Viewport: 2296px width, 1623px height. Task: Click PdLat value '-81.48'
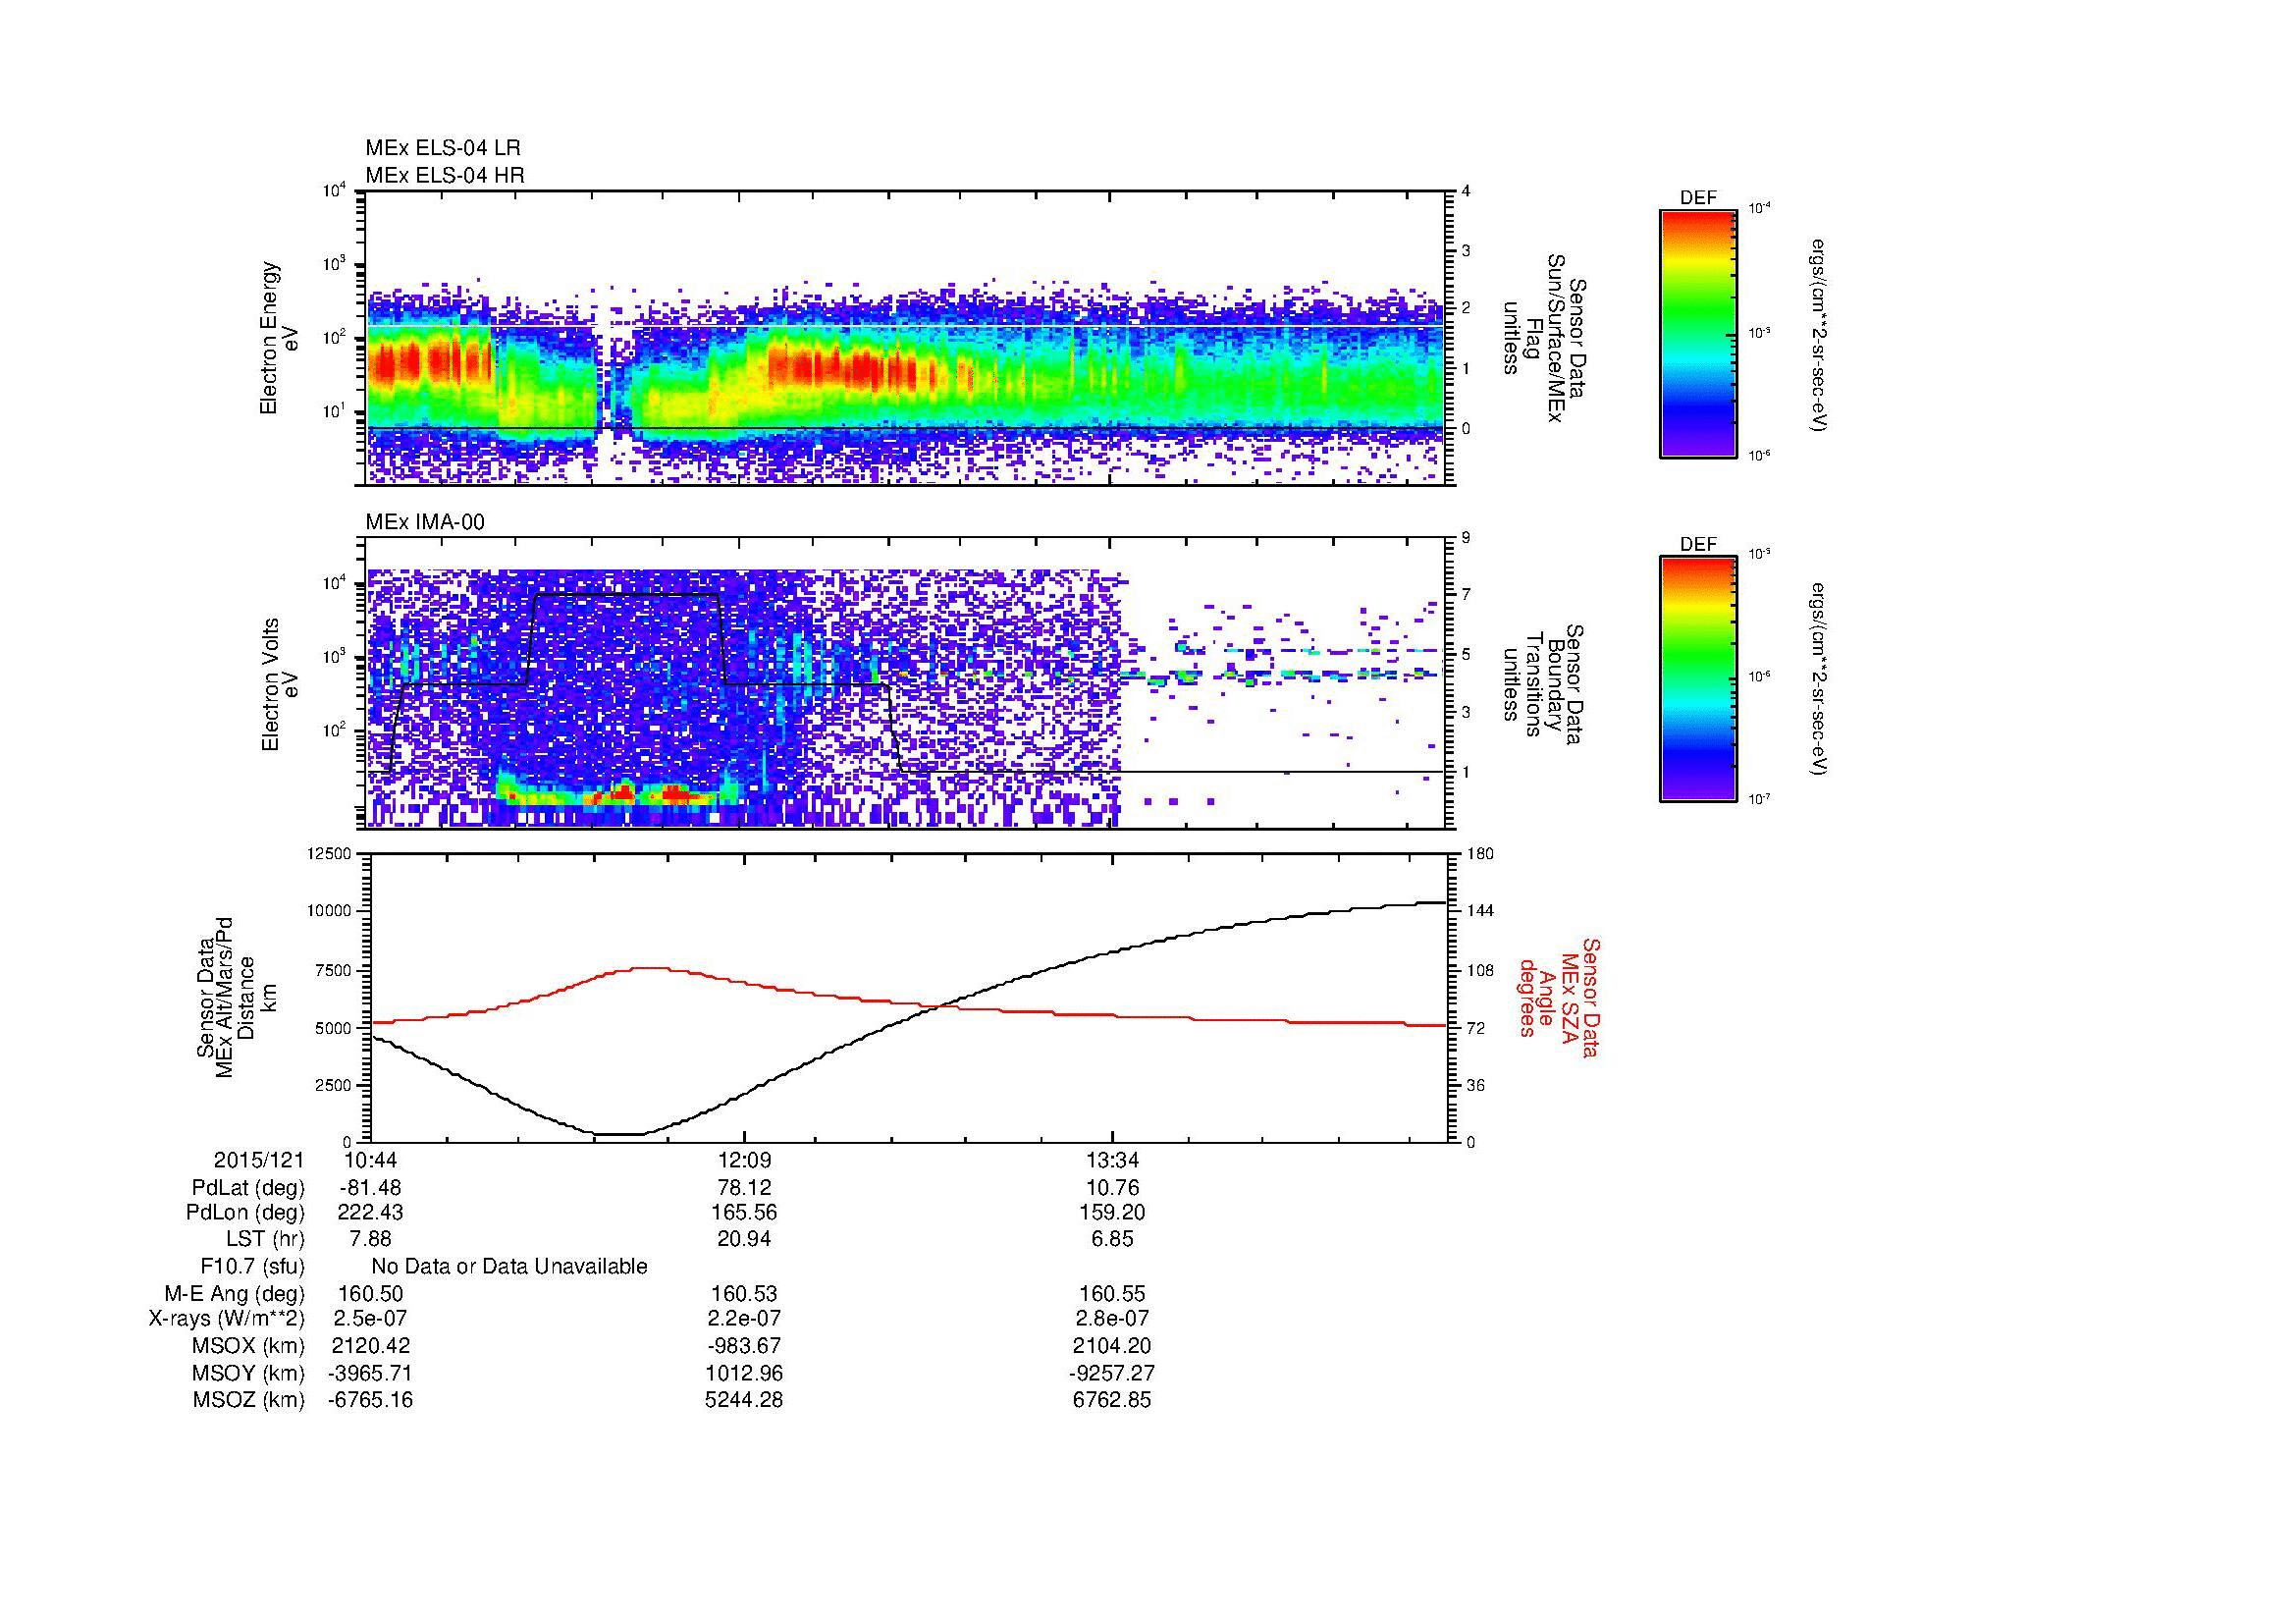point(370,1188)
